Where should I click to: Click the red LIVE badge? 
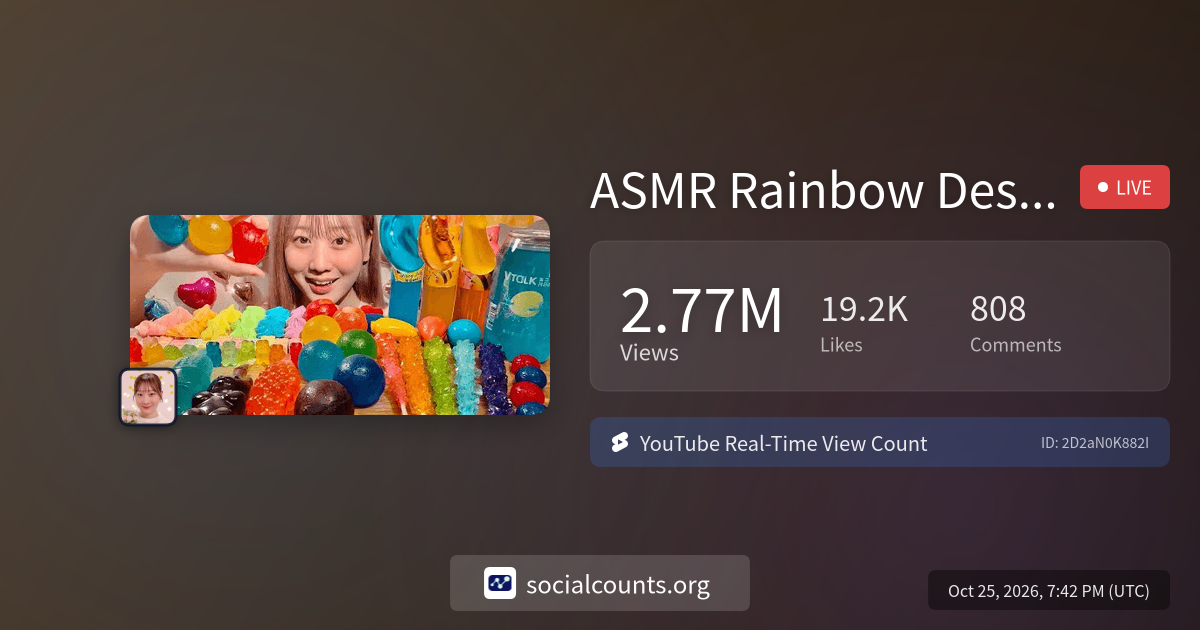1125,187
